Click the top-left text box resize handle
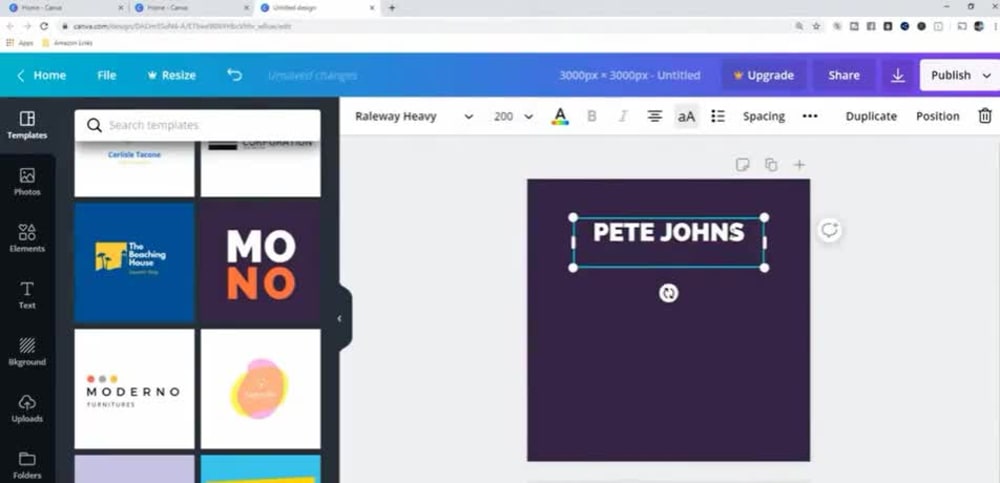Screen dimensions: 1000x483 tap(573, 218)
